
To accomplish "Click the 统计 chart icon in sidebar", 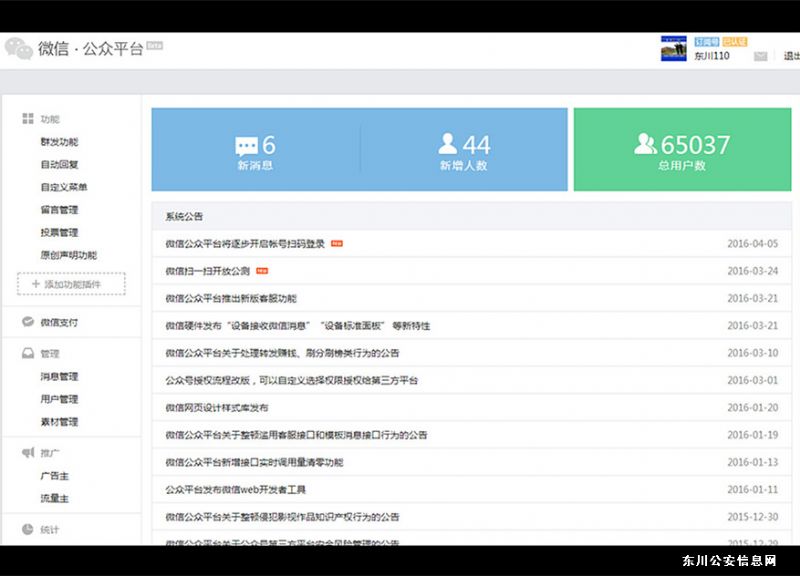I will (28, 529).
